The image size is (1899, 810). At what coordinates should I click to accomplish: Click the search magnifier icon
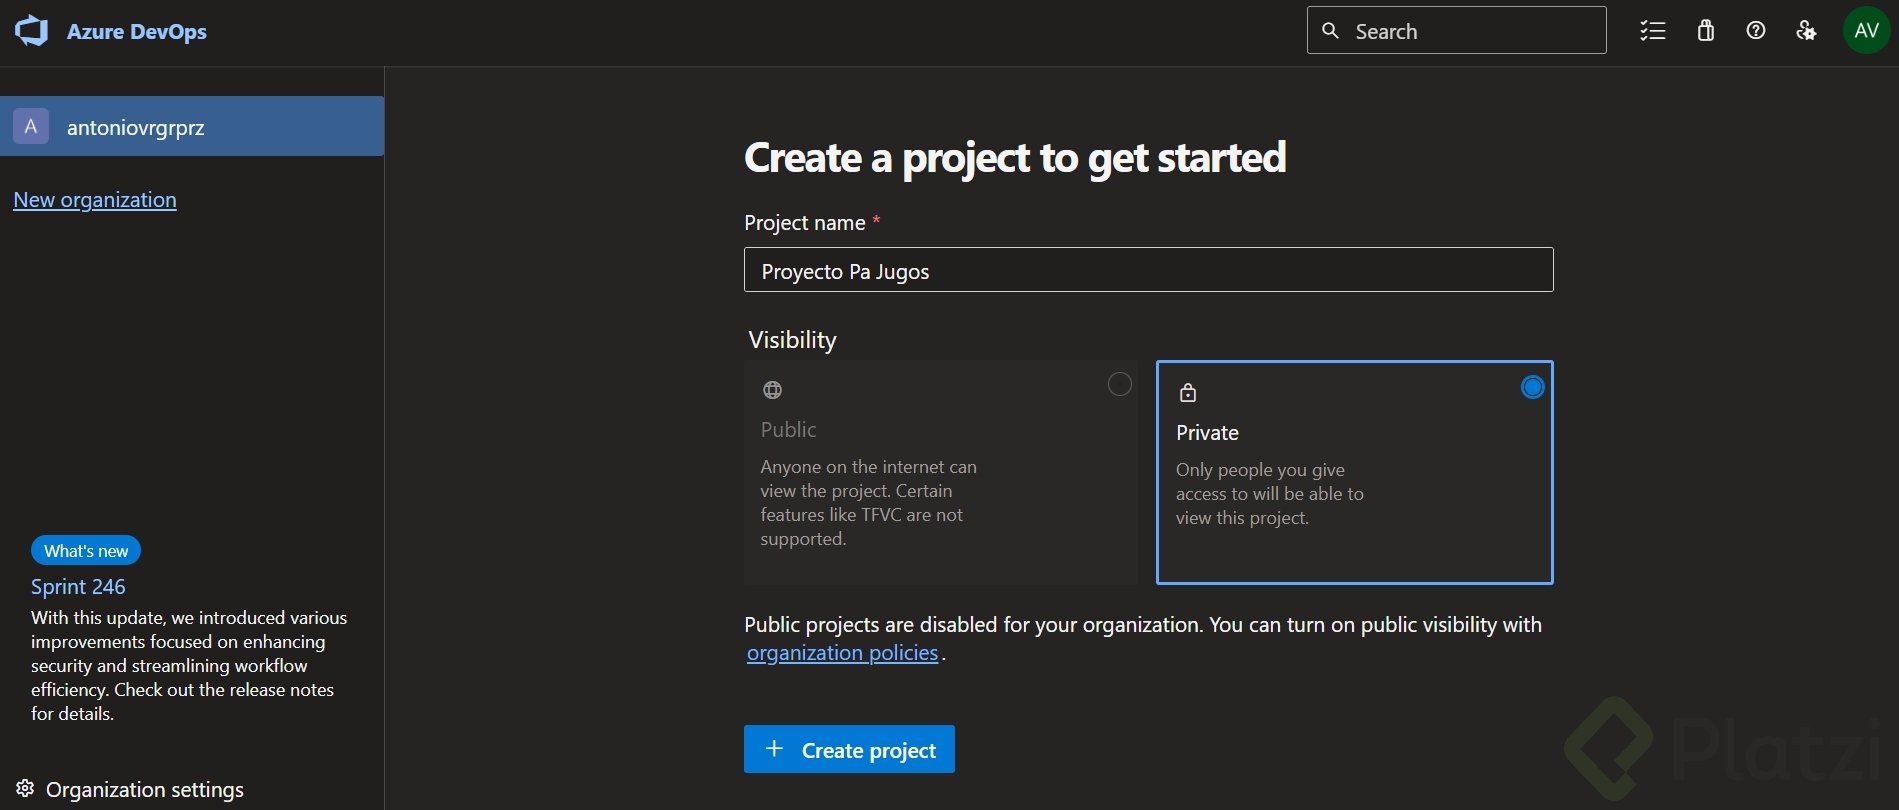(1330, 31)
